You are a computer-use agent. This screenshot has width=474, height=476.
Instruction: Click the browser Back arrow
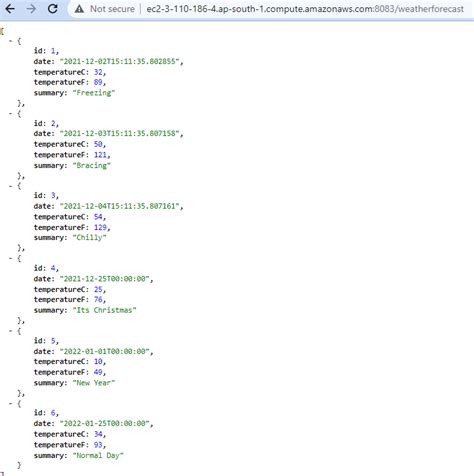[10, 9]
